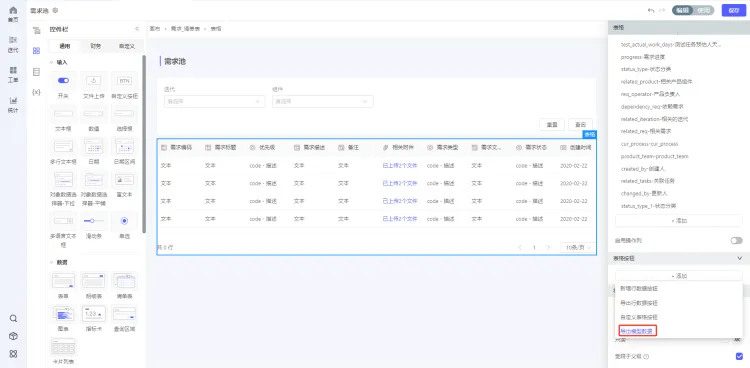Toggle the 查明子父级 checkbox

tap(739, 356)
